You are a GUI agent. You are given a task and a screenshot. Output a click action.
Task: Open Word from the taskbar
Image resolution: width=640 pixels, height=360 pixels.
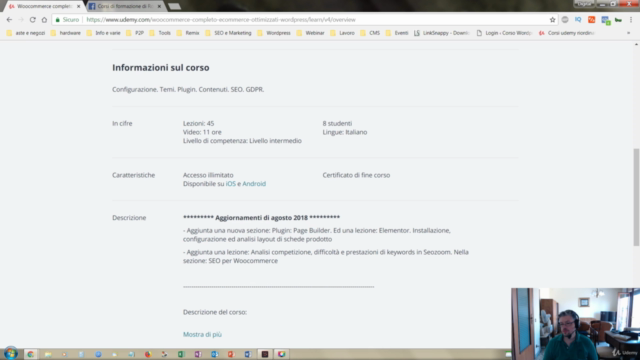pos(248,354)
